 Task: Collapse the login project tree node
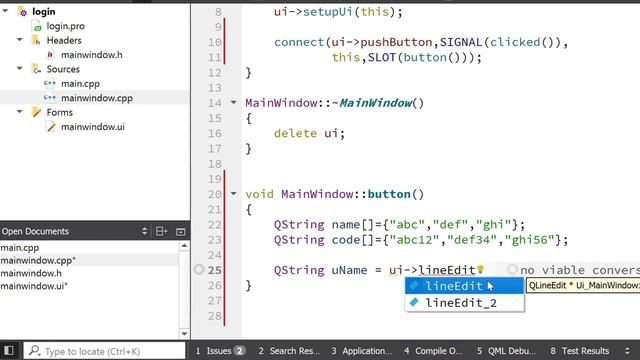[6, 11]
